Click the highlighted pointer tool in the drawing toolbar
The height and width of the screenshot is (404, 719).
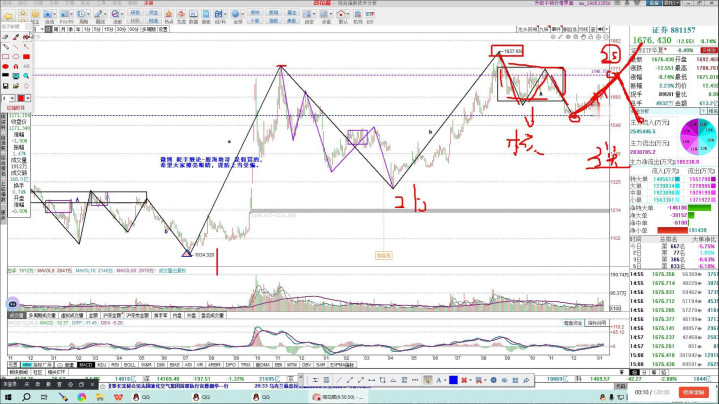click(x=428, y=380)
